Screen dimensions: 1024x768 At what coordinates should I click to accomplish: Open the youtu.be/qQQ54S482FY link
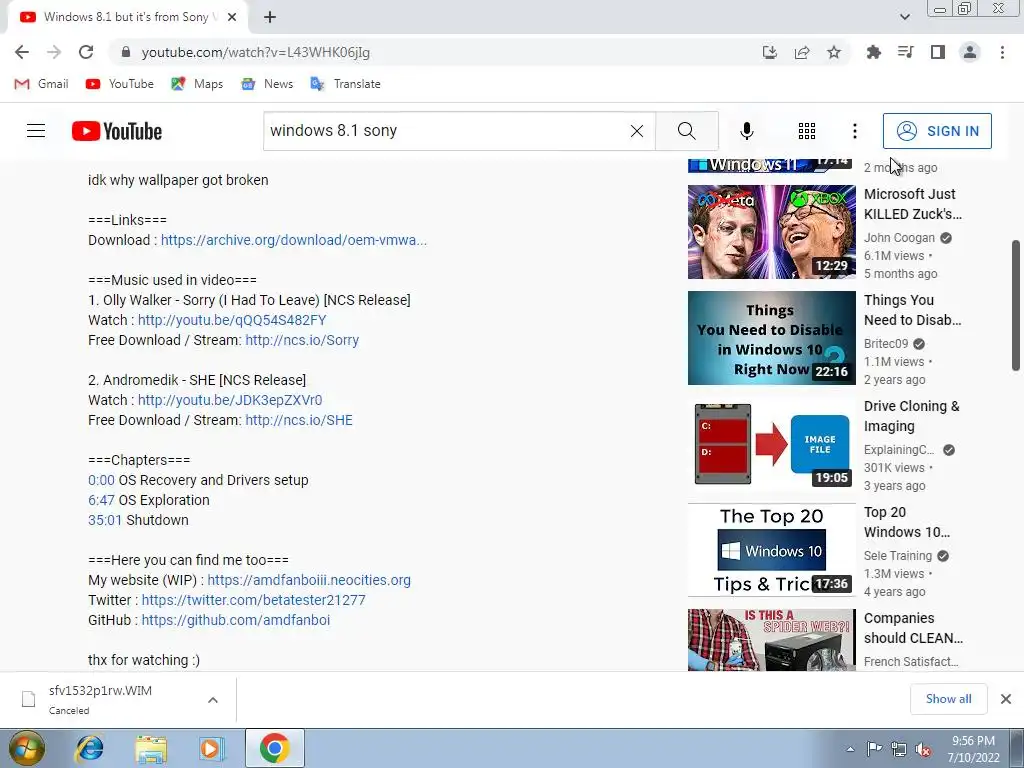pos(232,320)
